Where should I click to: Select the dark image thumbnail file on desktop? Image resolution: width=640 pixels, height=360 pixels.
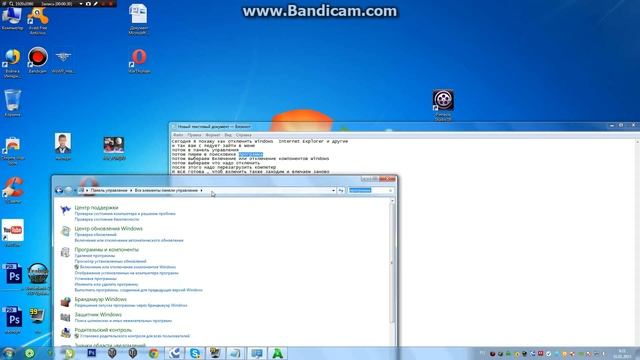[x=114, y=148]
